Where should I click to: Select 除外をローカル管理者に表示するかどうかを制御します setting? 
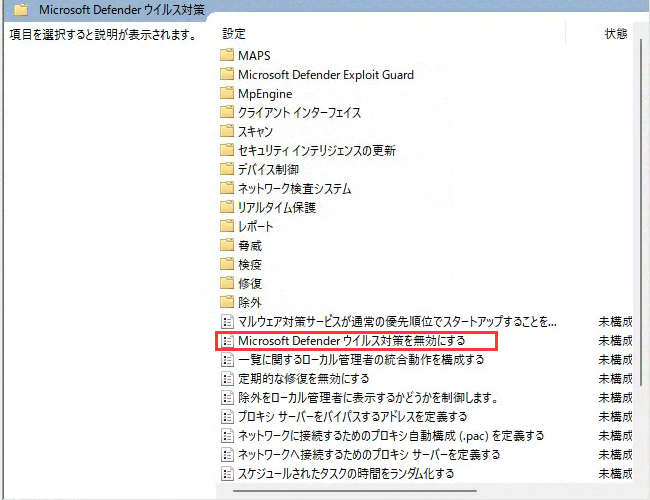pyautogui.click(x=368, y=397)
